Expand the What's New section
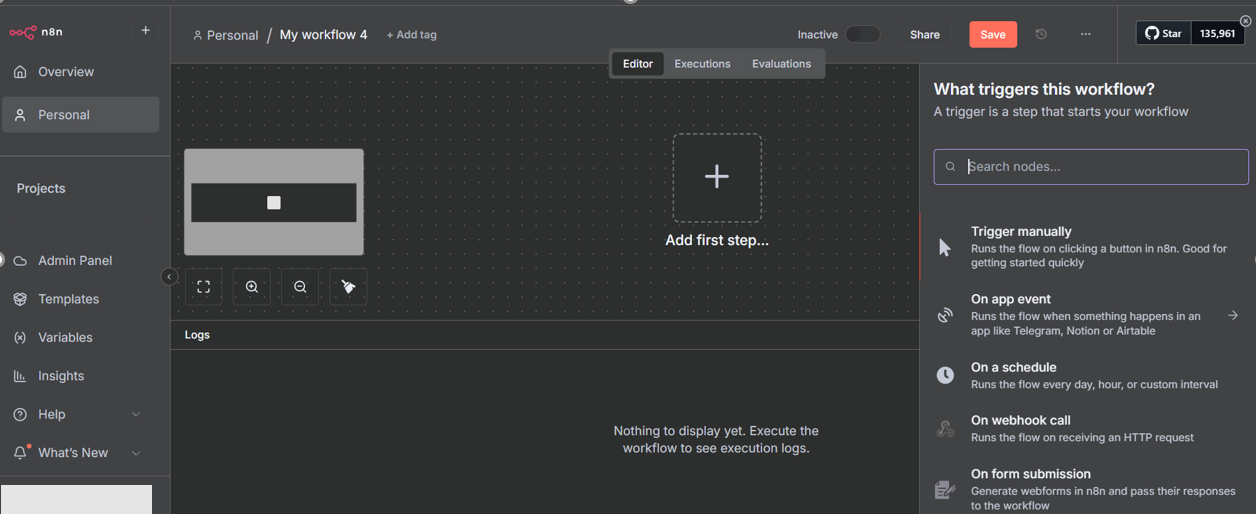Screen dimensions: 1256x514 [x=136, y=453]
